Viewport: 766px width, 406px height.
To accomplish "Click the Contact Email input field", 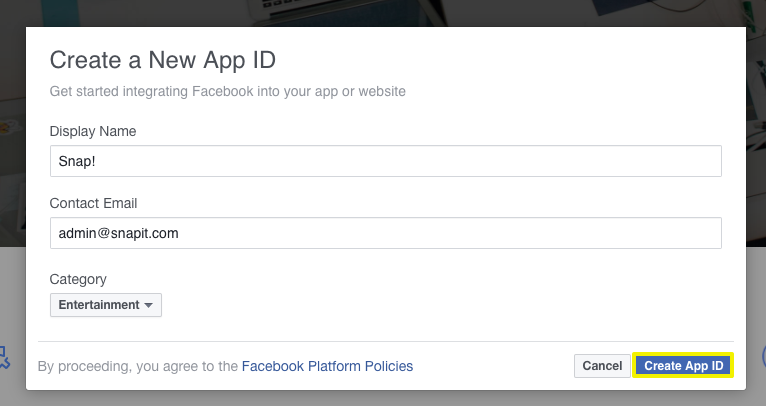I will click(385, 233).
